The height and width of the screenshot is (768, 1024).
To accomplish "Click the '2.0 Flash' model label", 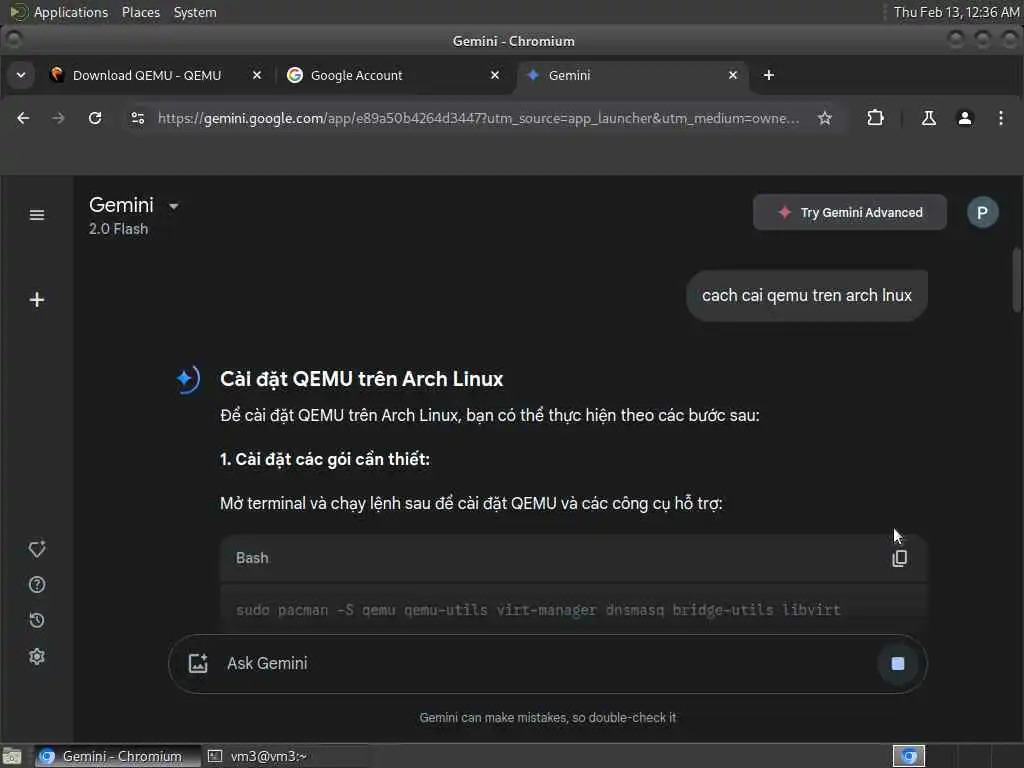I will [x=118, y=229].
